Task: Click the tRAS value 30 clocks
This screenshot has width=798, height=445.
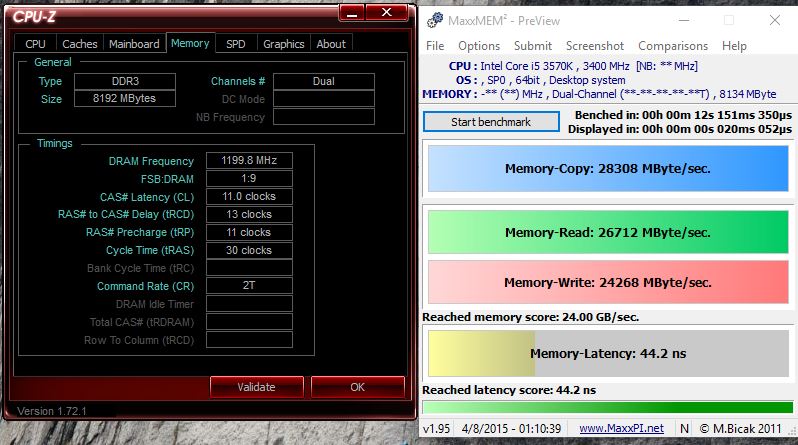Action: [249, 250]
